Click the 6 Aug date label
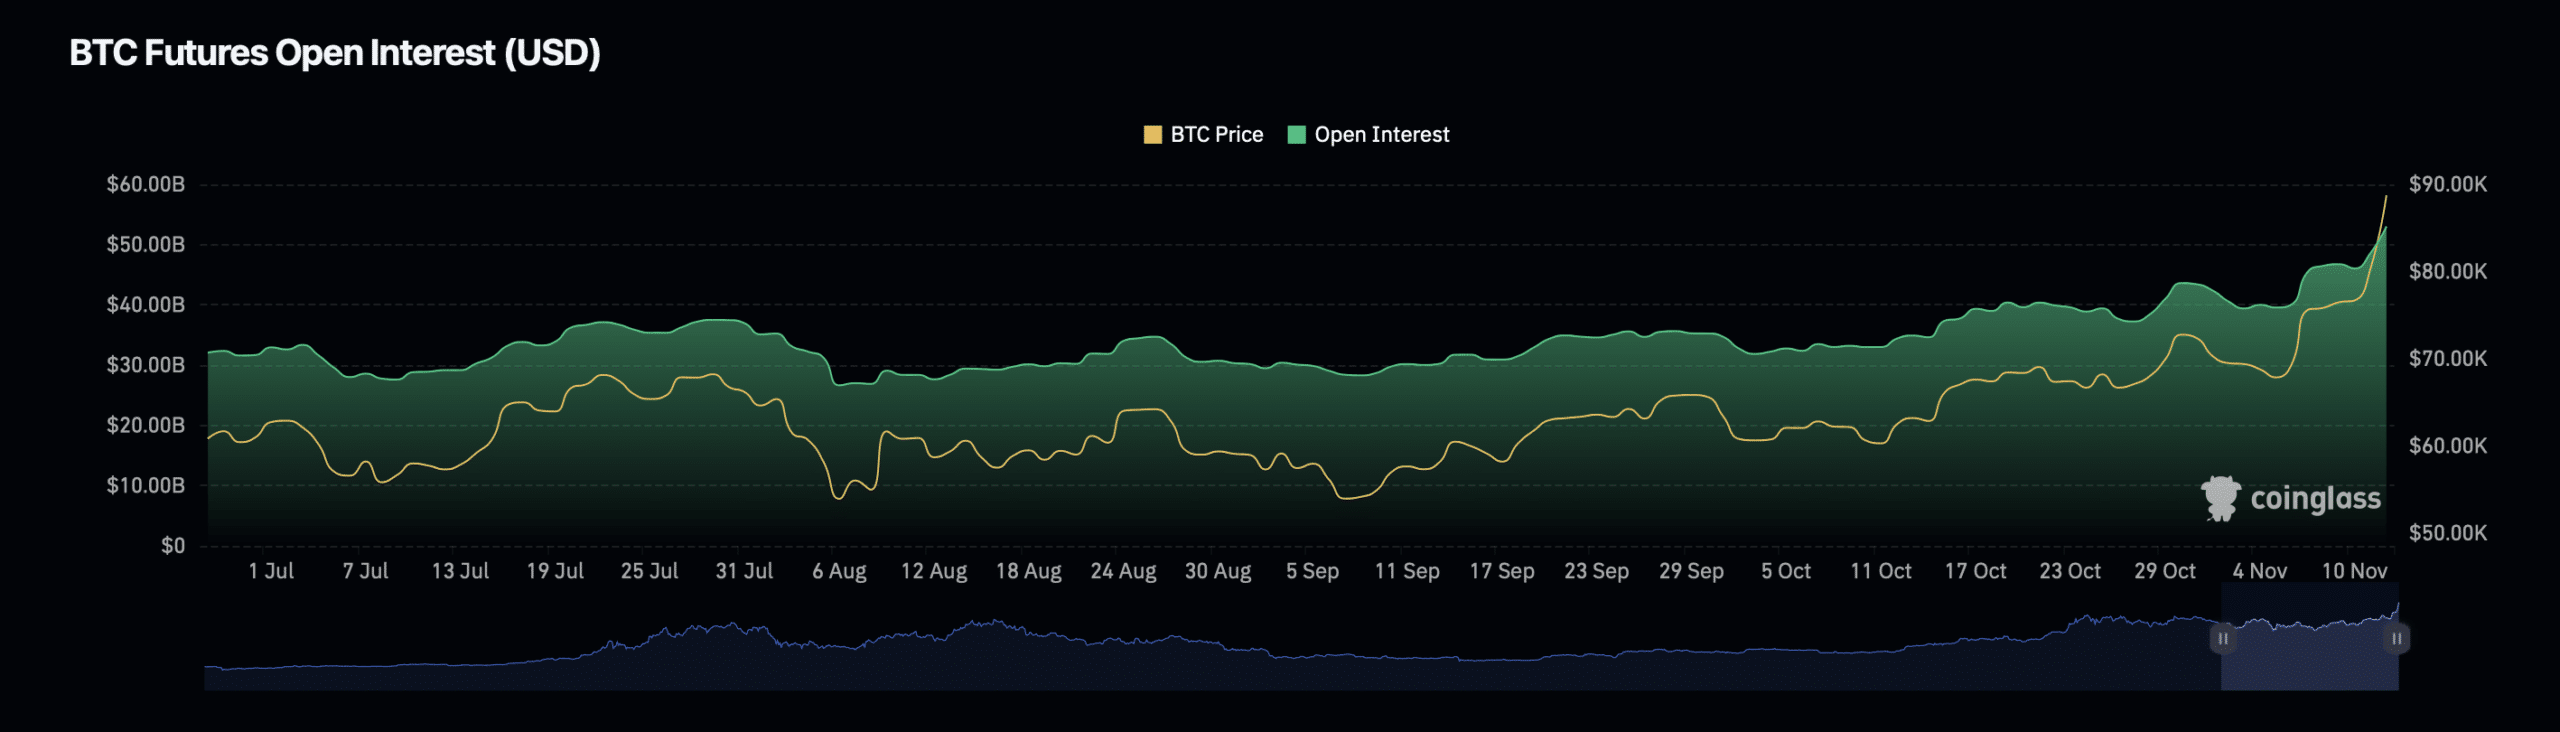The width and height of the screenshot is (2560, 732). pos(839,571)
